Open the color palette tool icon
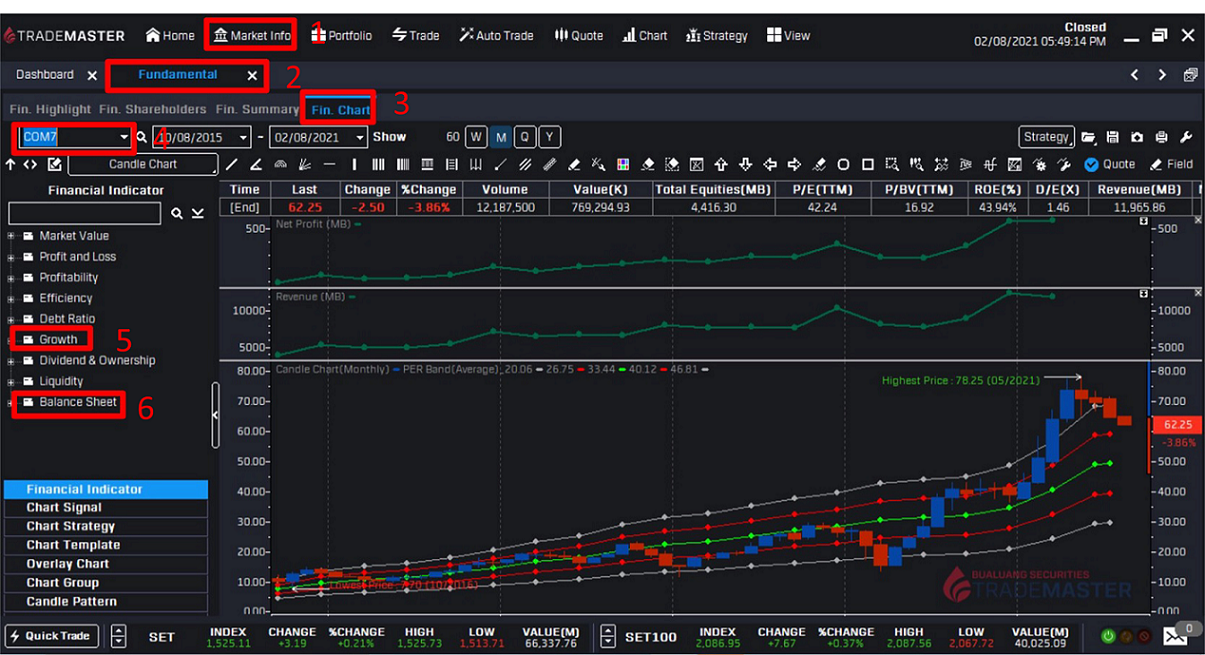Viewport: 1205px width, 655px height. [622, 164]
